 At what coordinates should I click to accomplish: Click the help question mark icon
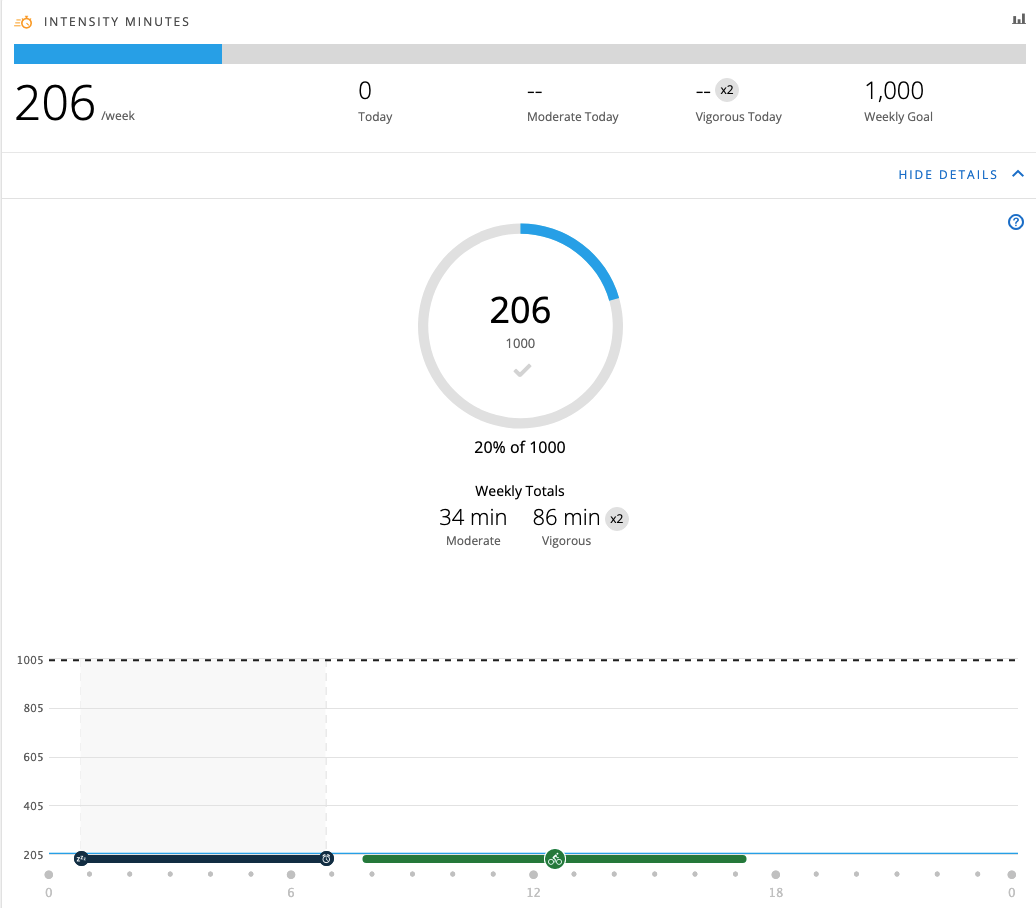(x=1016, y=222)
